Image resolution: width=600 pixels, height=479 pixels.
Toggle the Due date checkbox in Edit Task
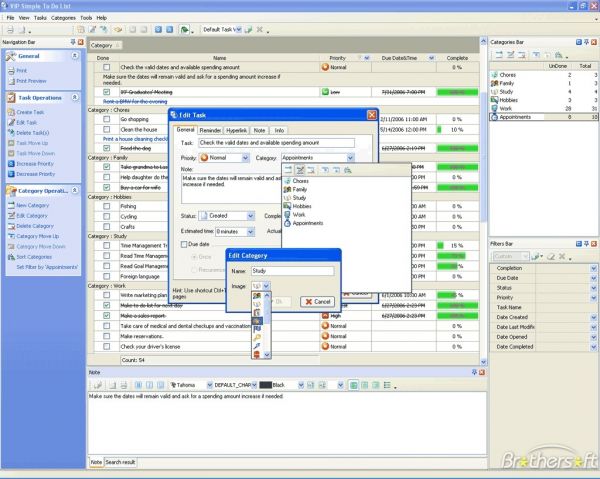[182, 244]
